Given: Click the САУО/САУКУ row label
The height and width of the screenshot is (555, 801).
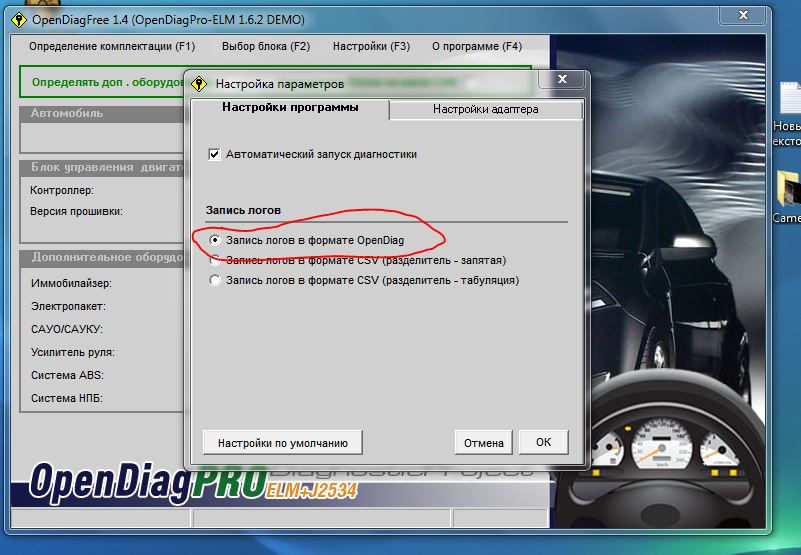Looking at the screenshot, I should 66,329.
